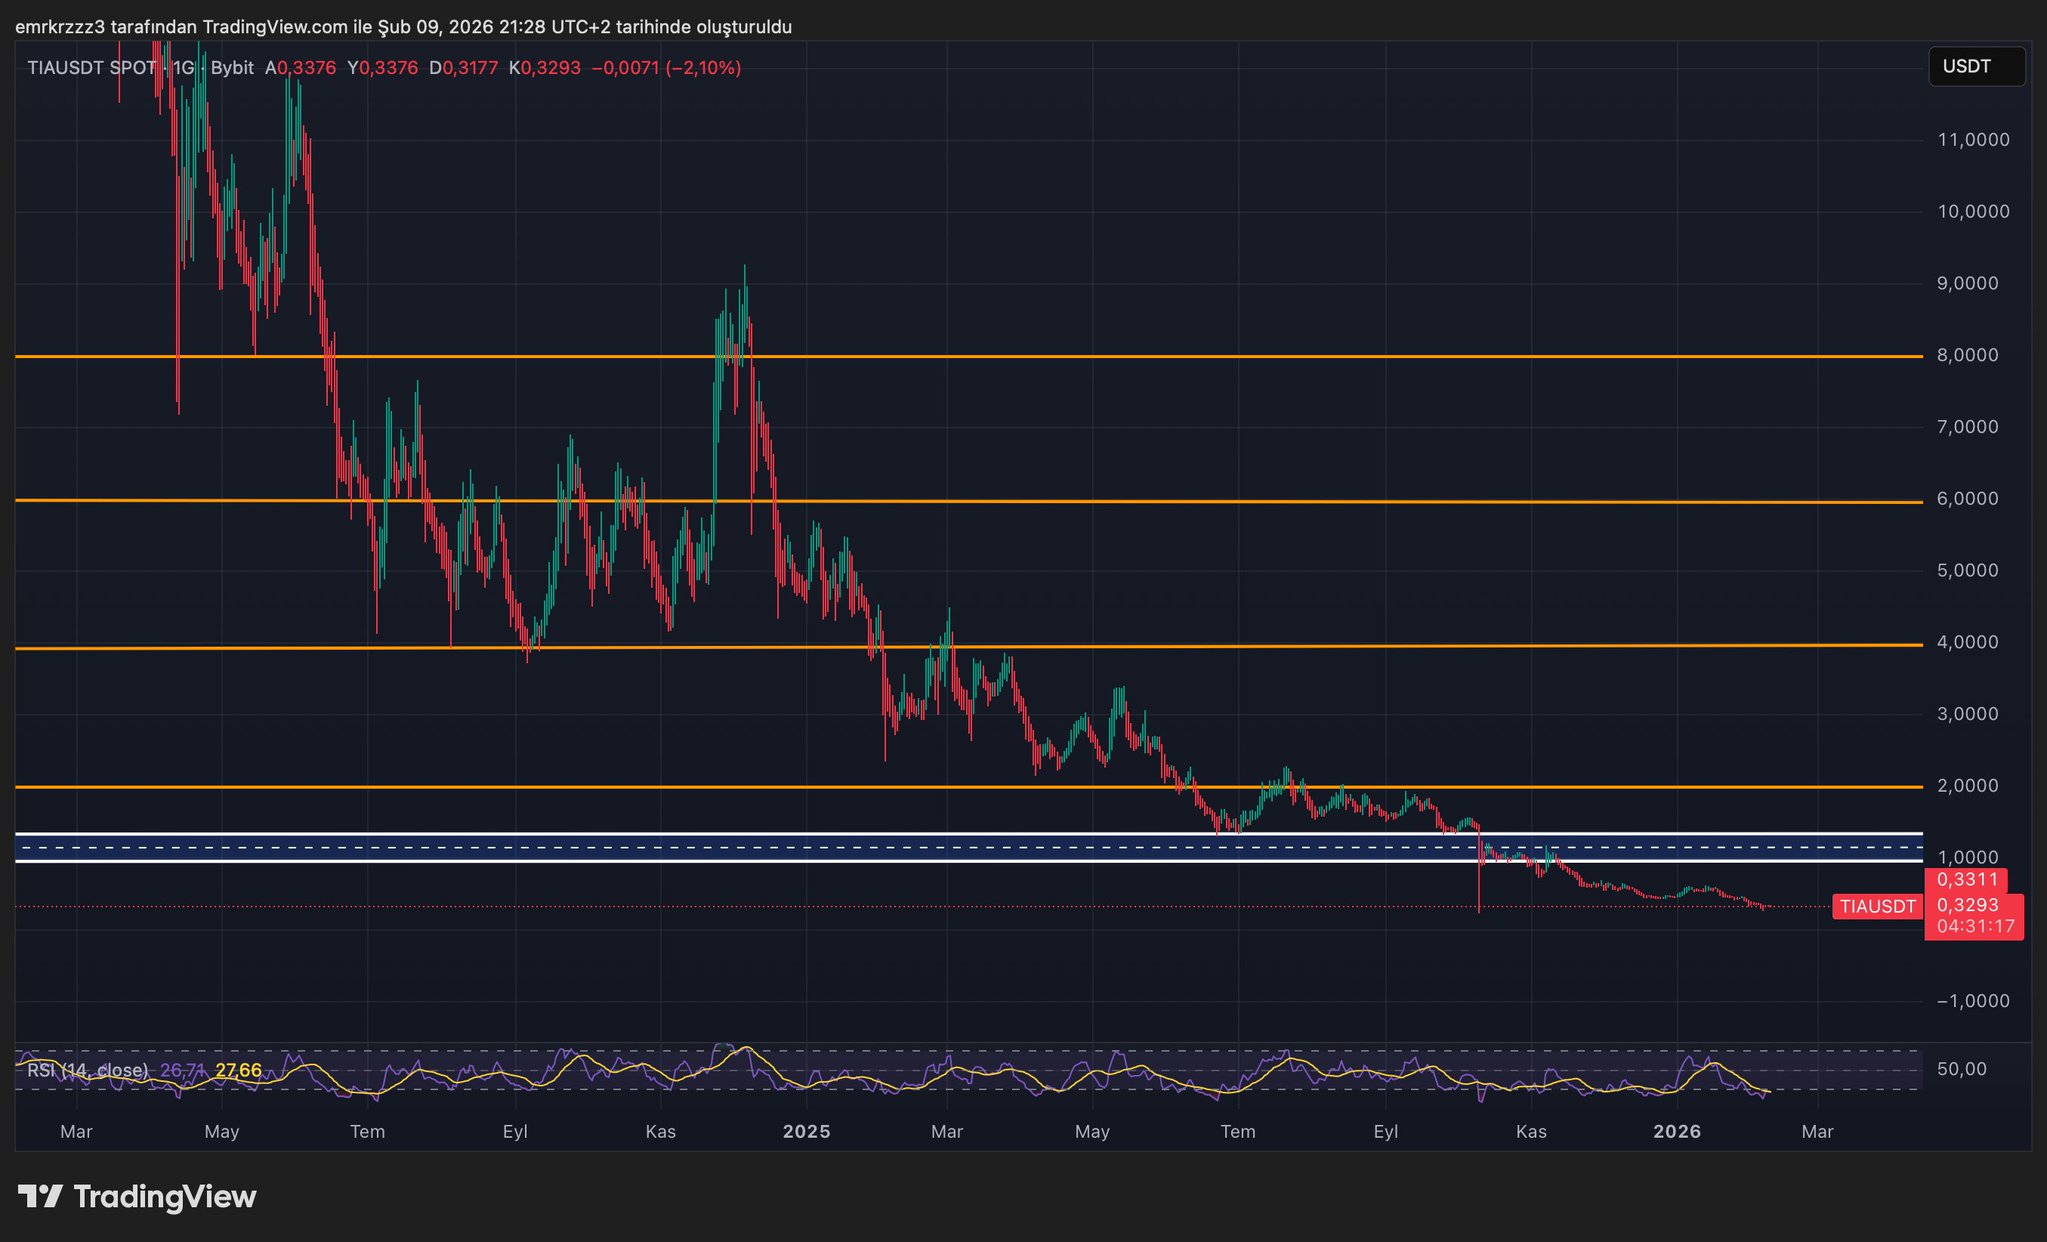Click the TIAUSDT SPOT symbol title

[91, 68]
